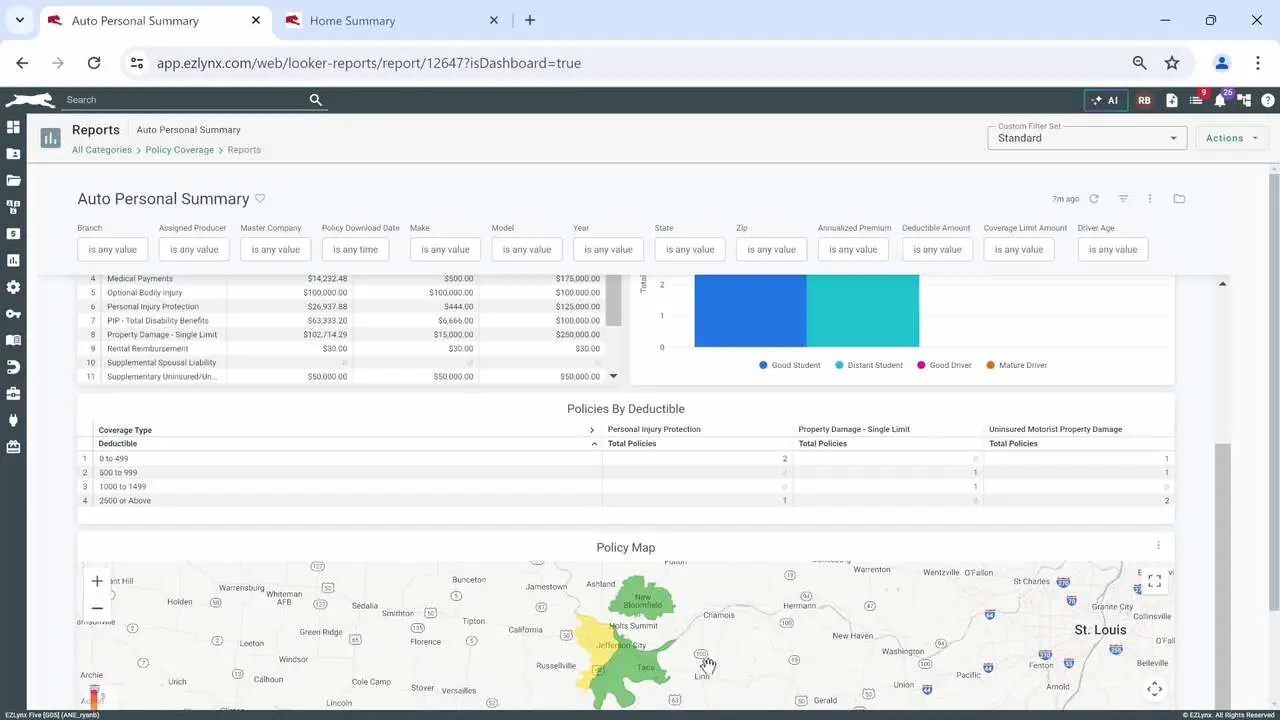This screenshot has height=720, width=1280.
Task: Open the Help question mark icon
Action: coord(1268,100)
